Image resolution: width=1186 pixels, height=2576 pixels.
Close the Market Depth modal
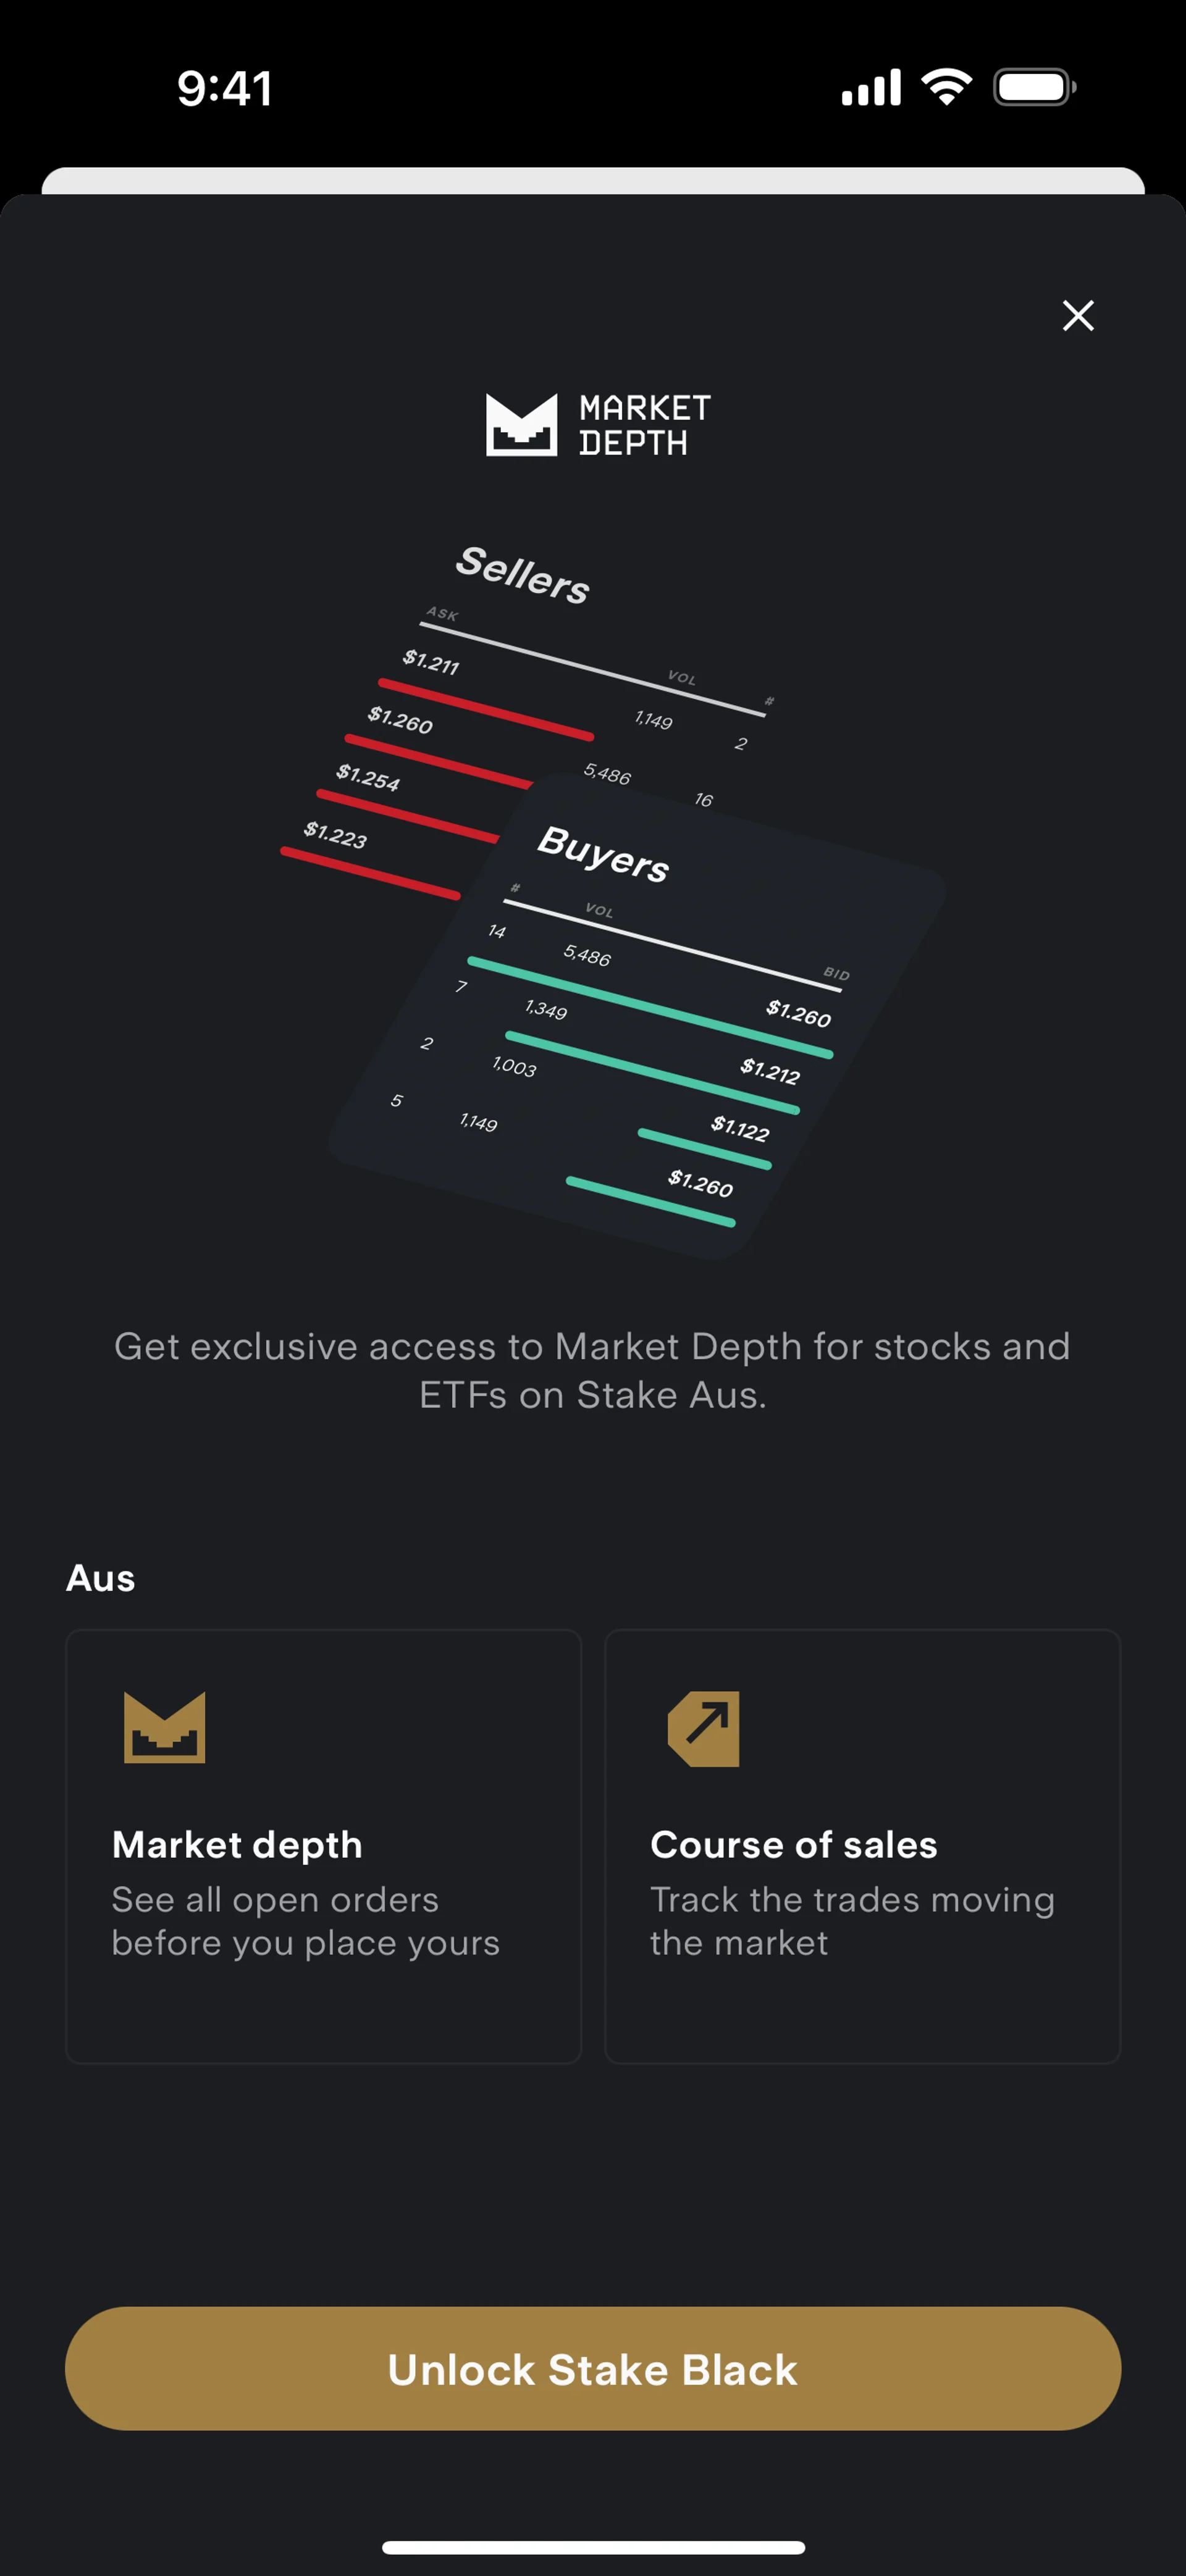(1078, 315)
